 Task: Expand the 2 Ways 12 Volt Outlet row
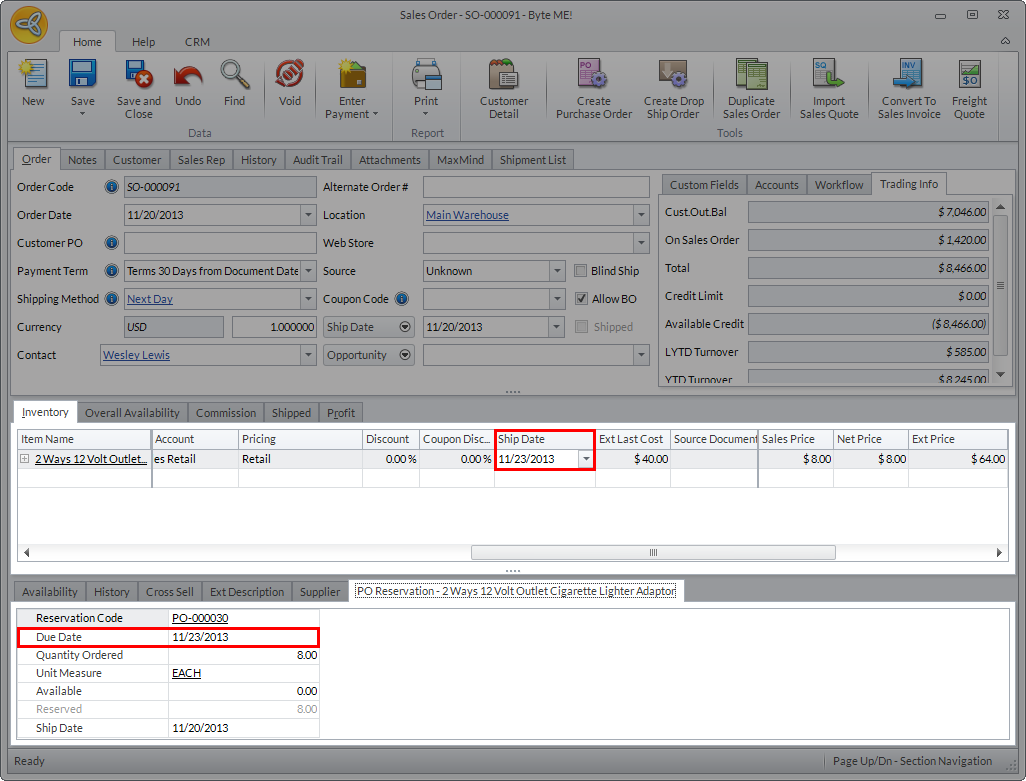click(25, 459)
